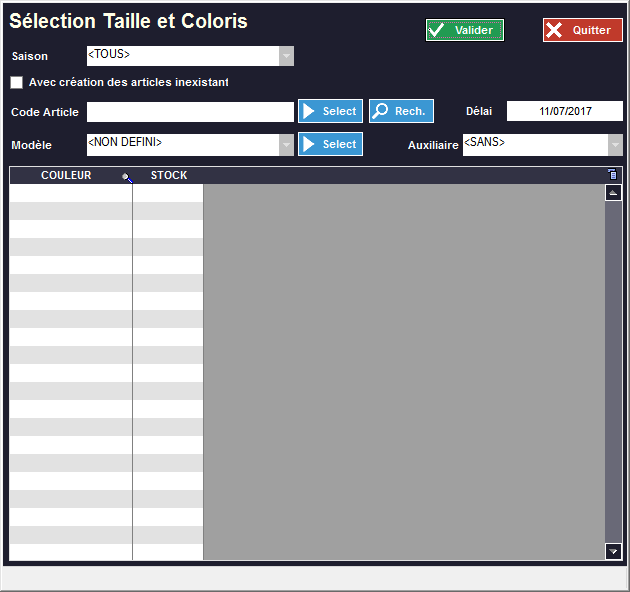This screenshot has height=592, width=630.
Task: Click the scroll up arrow of the table
Action: click(613, 192)
